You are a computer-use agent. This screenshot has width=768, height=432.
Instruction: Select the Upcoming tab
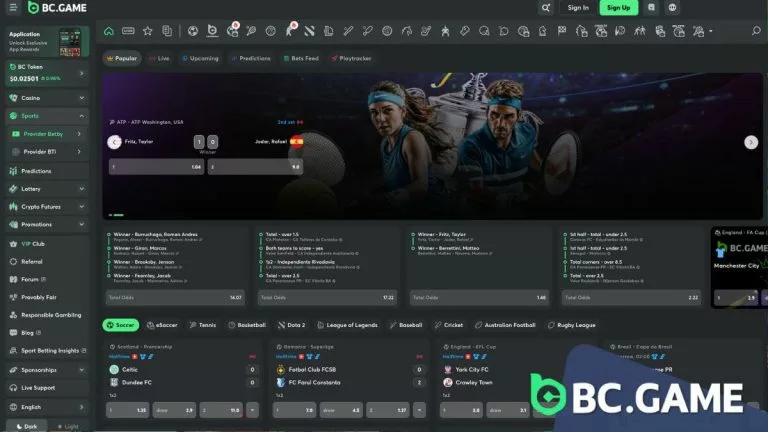pos(200,58)
